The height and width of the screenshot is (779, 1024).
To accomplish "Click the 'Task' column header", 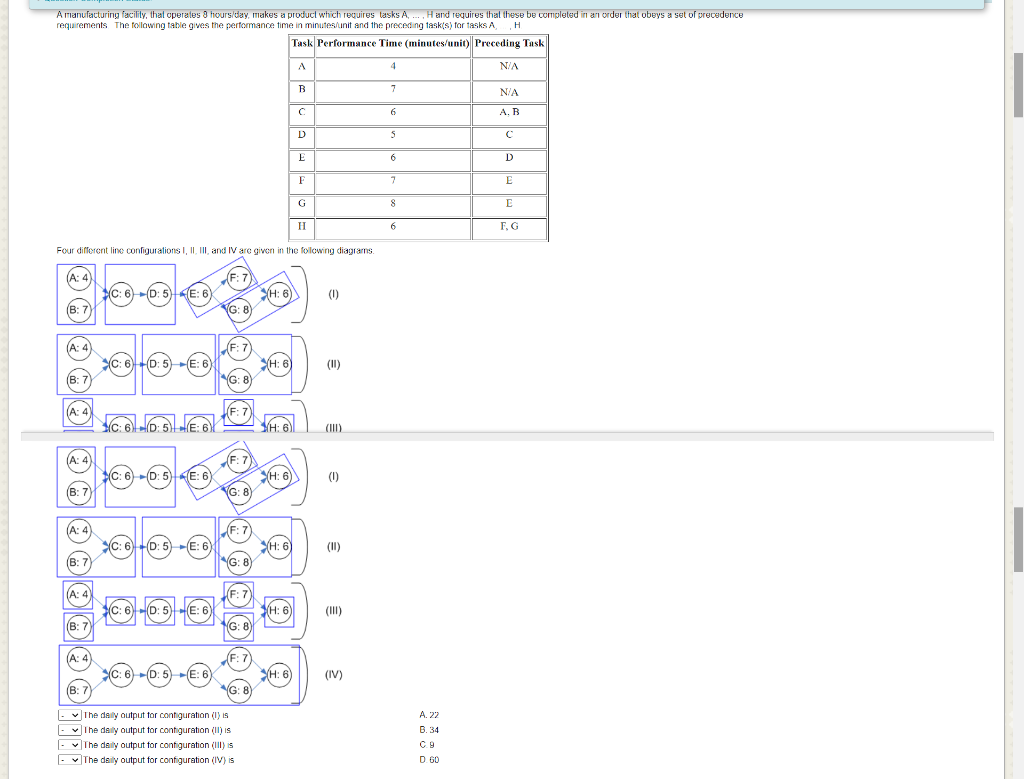I will click(302, 44).
